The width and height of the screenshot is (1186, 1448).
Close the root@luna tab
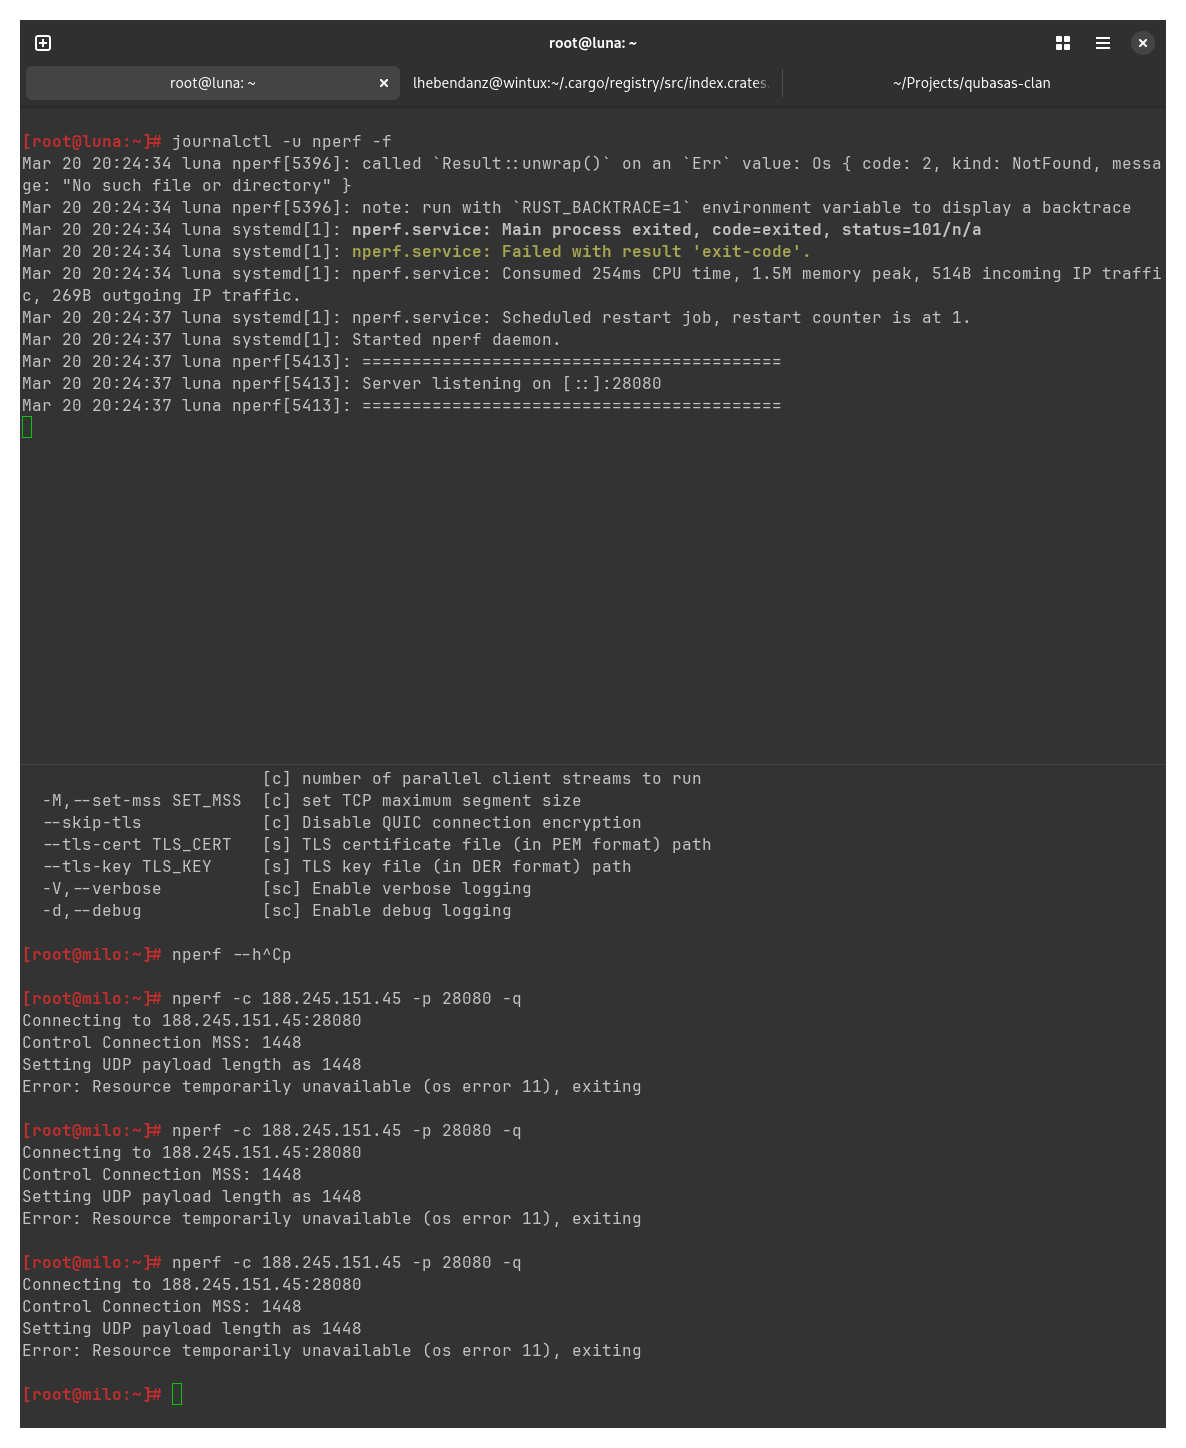384,83
